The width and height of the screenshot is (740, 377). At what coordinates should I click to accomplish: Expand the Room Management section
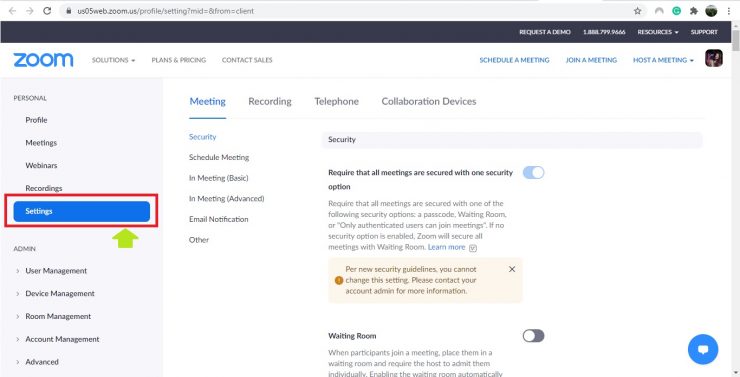[58, 316]
